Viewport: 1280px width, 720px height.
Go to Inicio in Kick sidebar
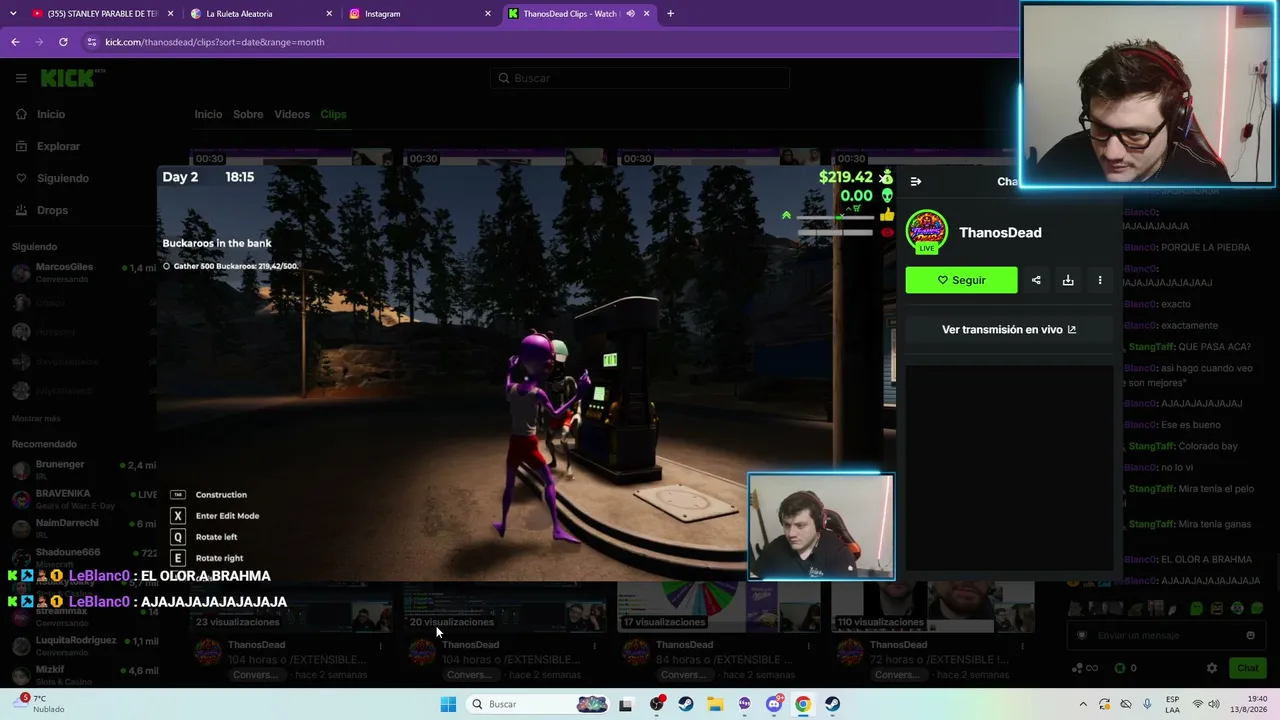(x=42, y=114)
